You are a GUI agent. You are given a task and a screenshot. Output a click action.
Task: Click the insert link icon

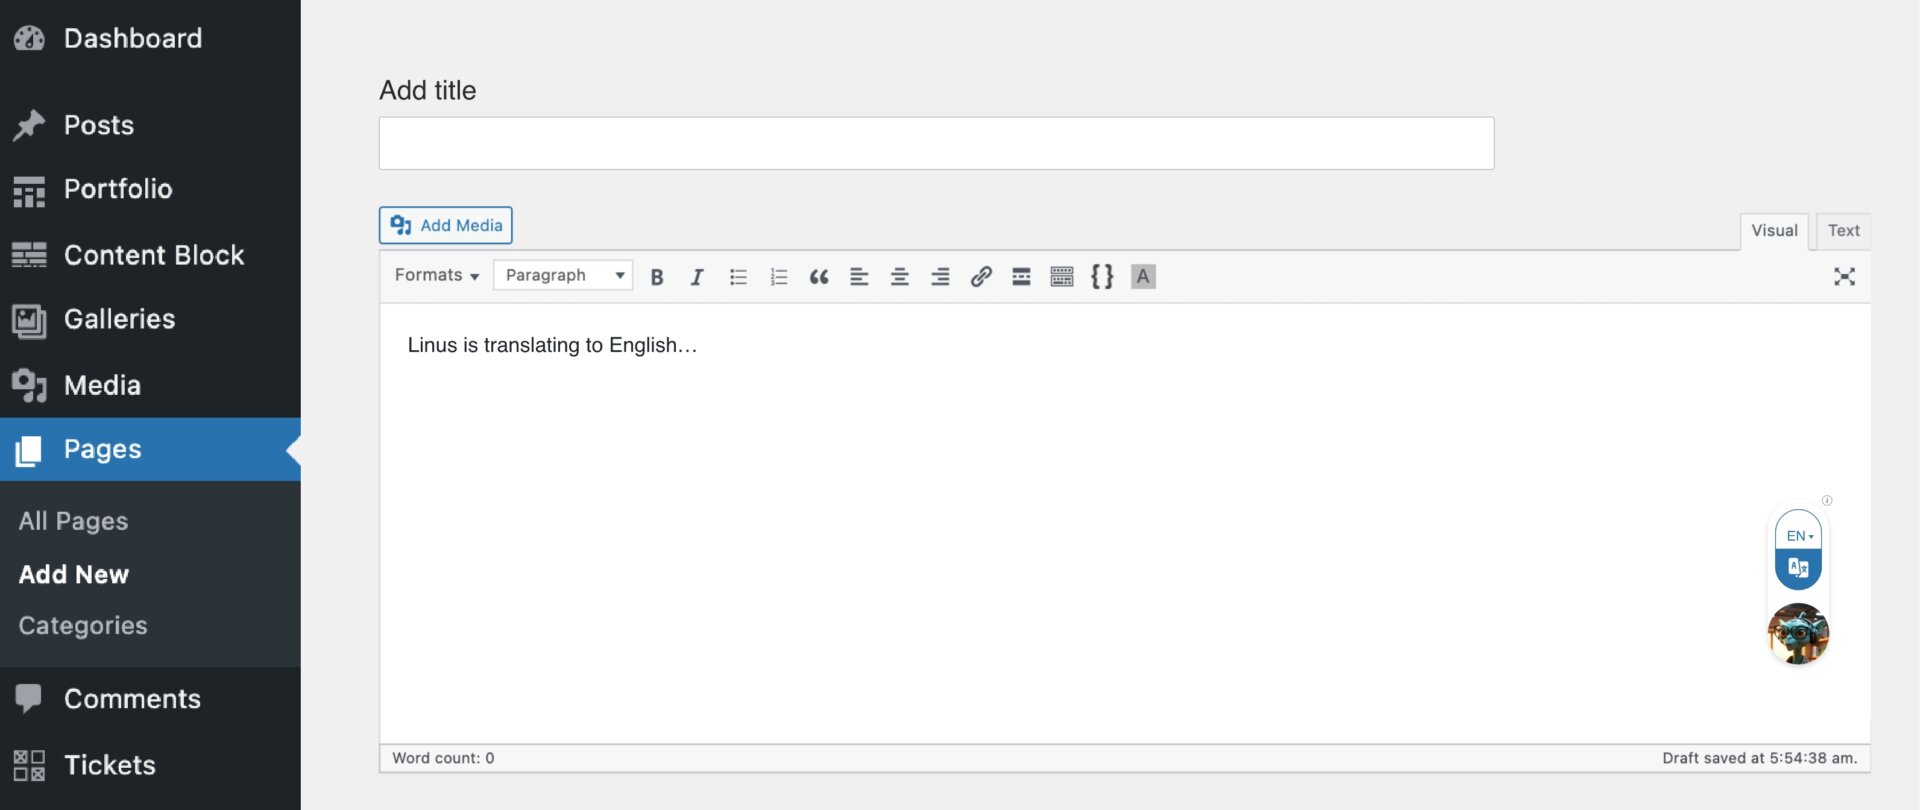(x=981, y=277)
